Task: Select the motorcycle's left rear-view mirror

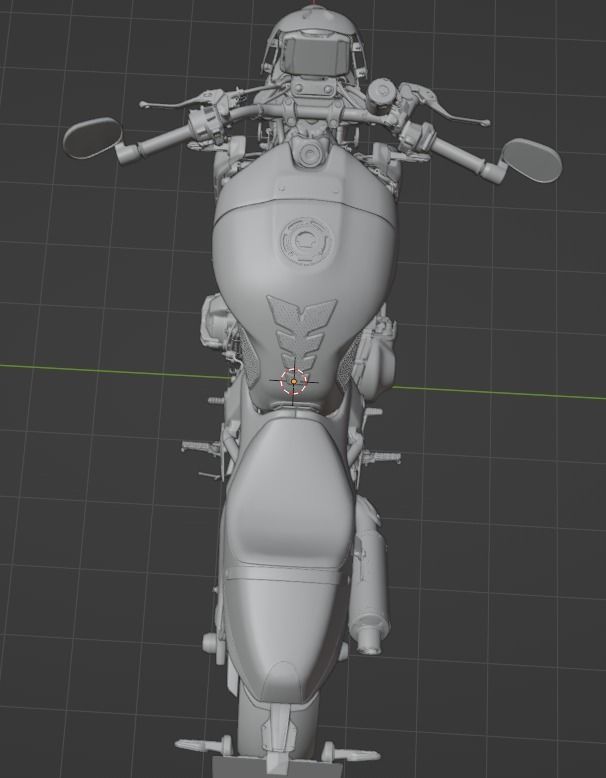Action: [93, 138]
